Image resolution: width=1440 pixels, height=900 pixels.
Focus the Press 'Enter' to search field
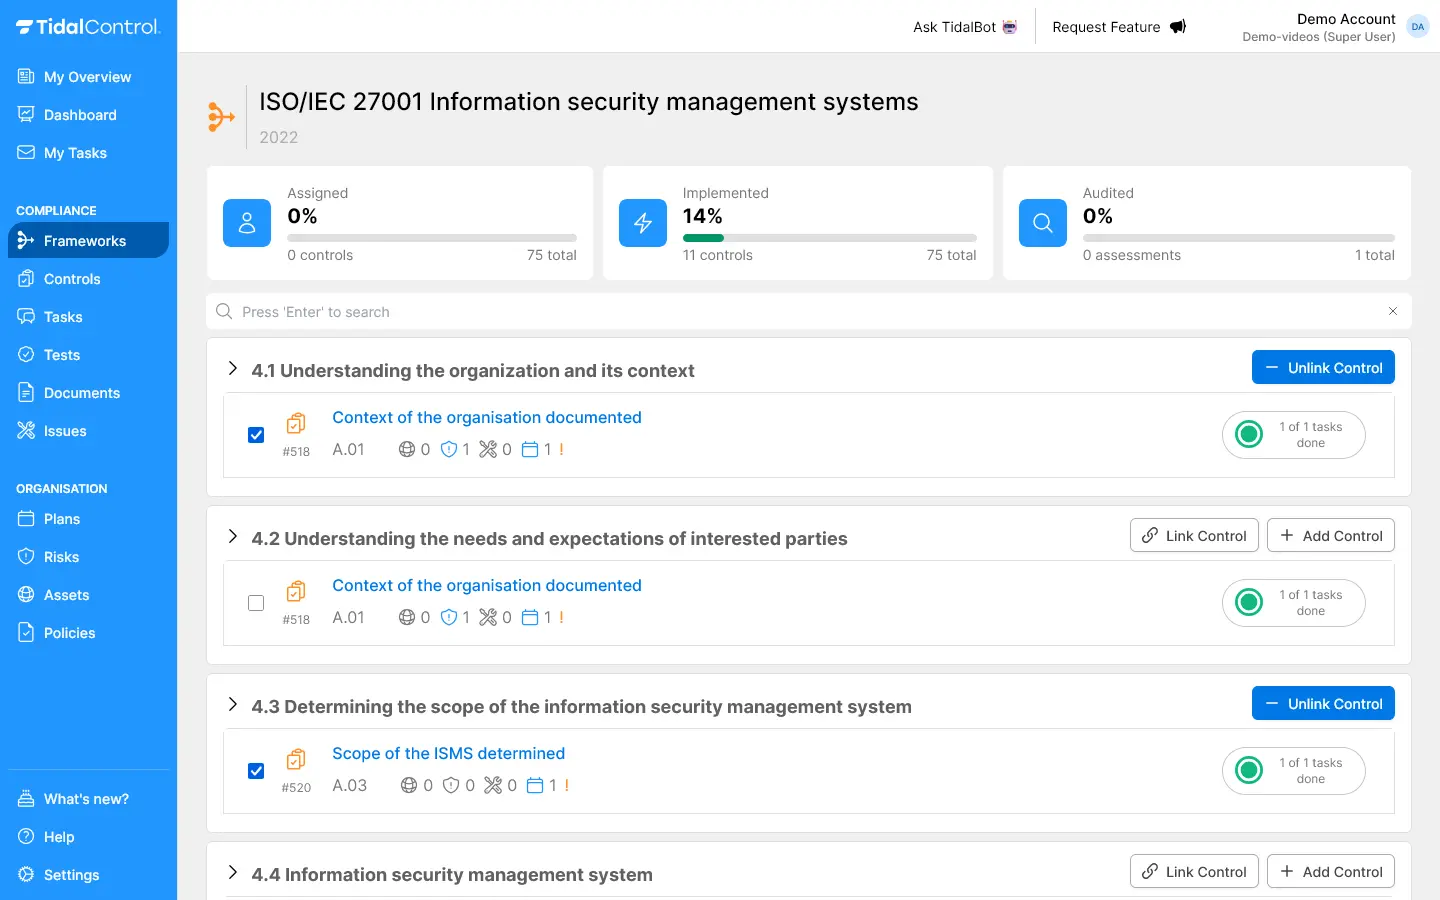pyautogui.click(x=800, y=312)
